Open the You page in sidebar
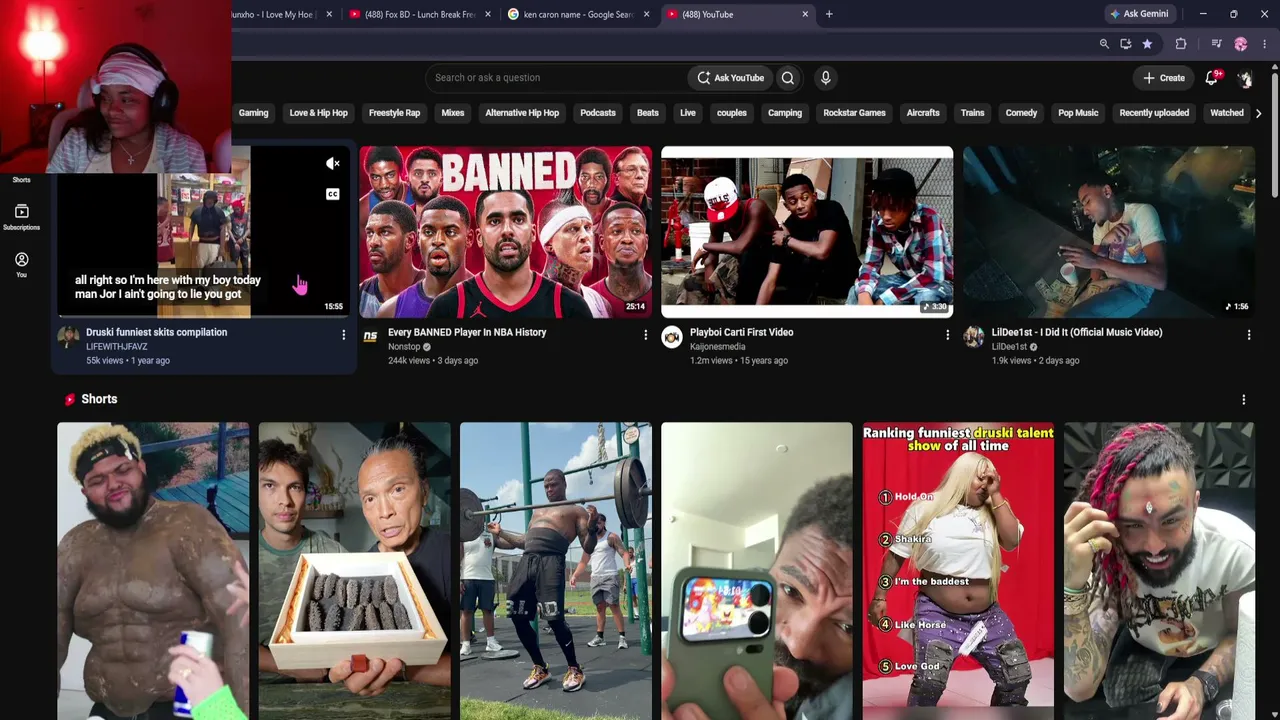1280x720 pixels. tap(21, 265)
